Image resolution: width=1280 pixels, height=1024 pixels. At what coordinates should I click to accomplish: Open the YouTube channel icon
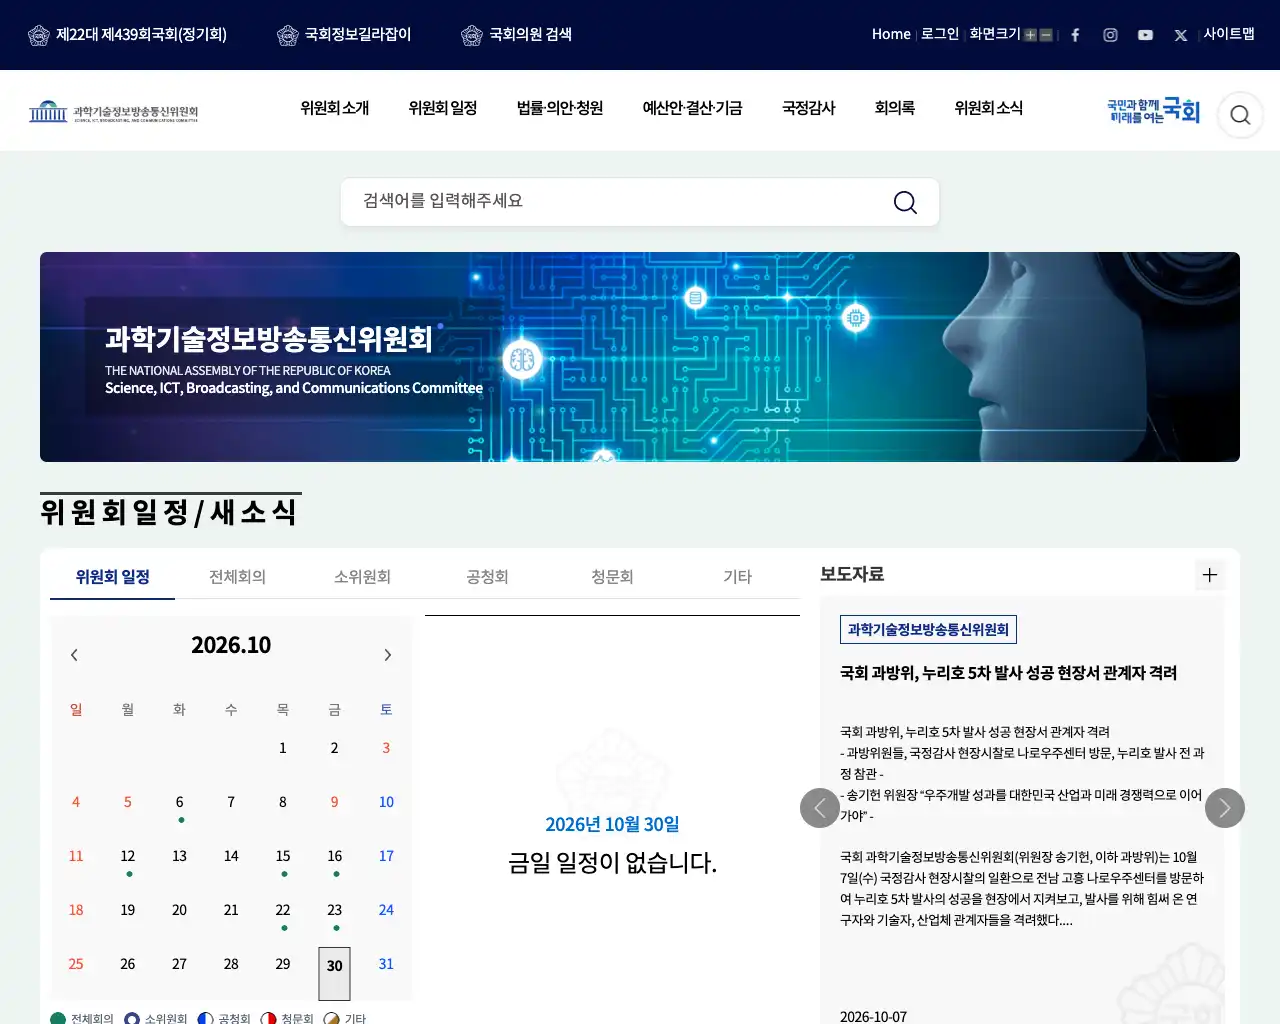[x=1145, y=35]
